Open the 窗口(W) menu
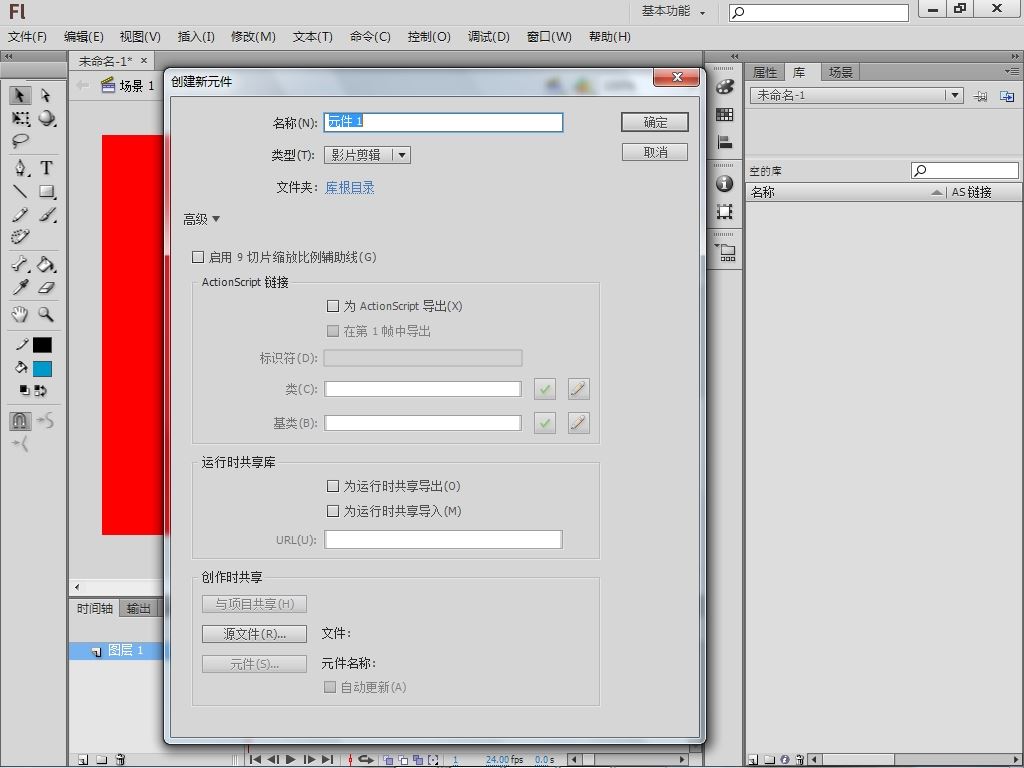Image resolution: width=1024 pixels, height=768 pixels. 549,37
